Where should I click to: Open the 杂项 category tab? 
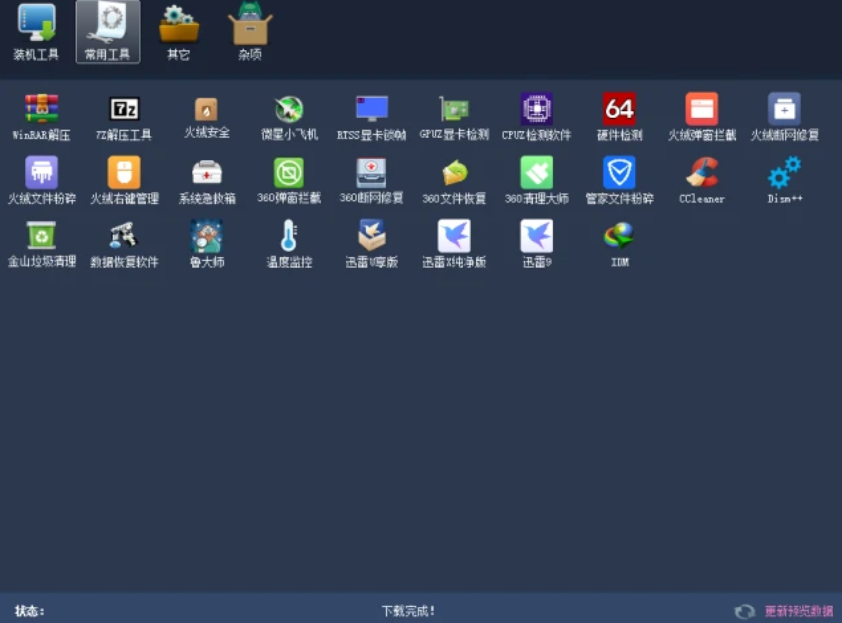250,32
